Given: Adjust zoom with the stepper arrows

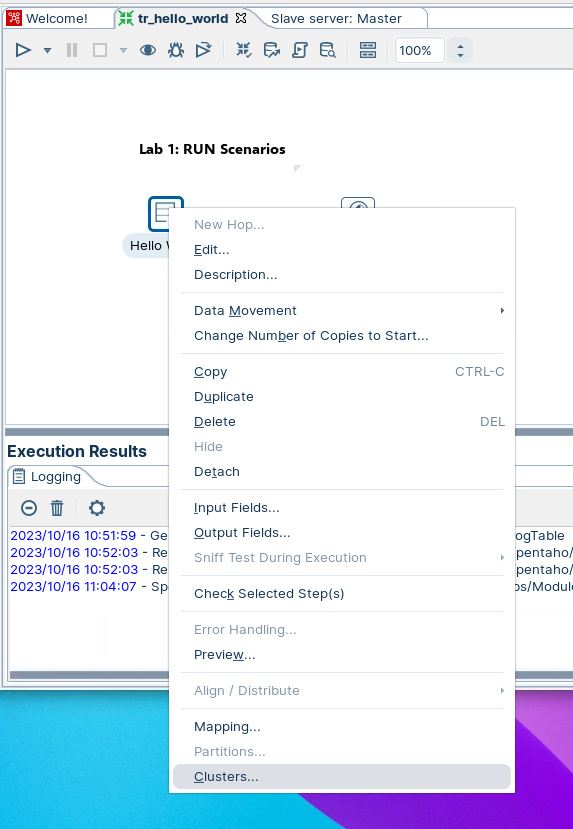Looking at the screenshot, I should point(460,51).
